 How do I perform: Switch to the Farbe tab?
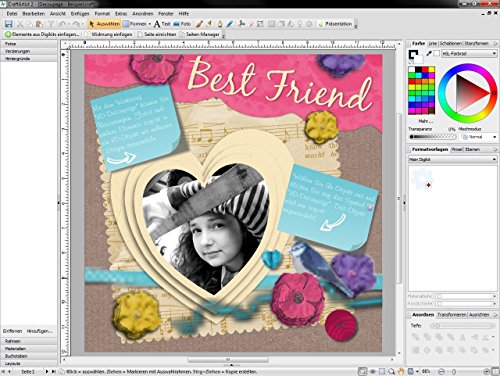point(418,43)
